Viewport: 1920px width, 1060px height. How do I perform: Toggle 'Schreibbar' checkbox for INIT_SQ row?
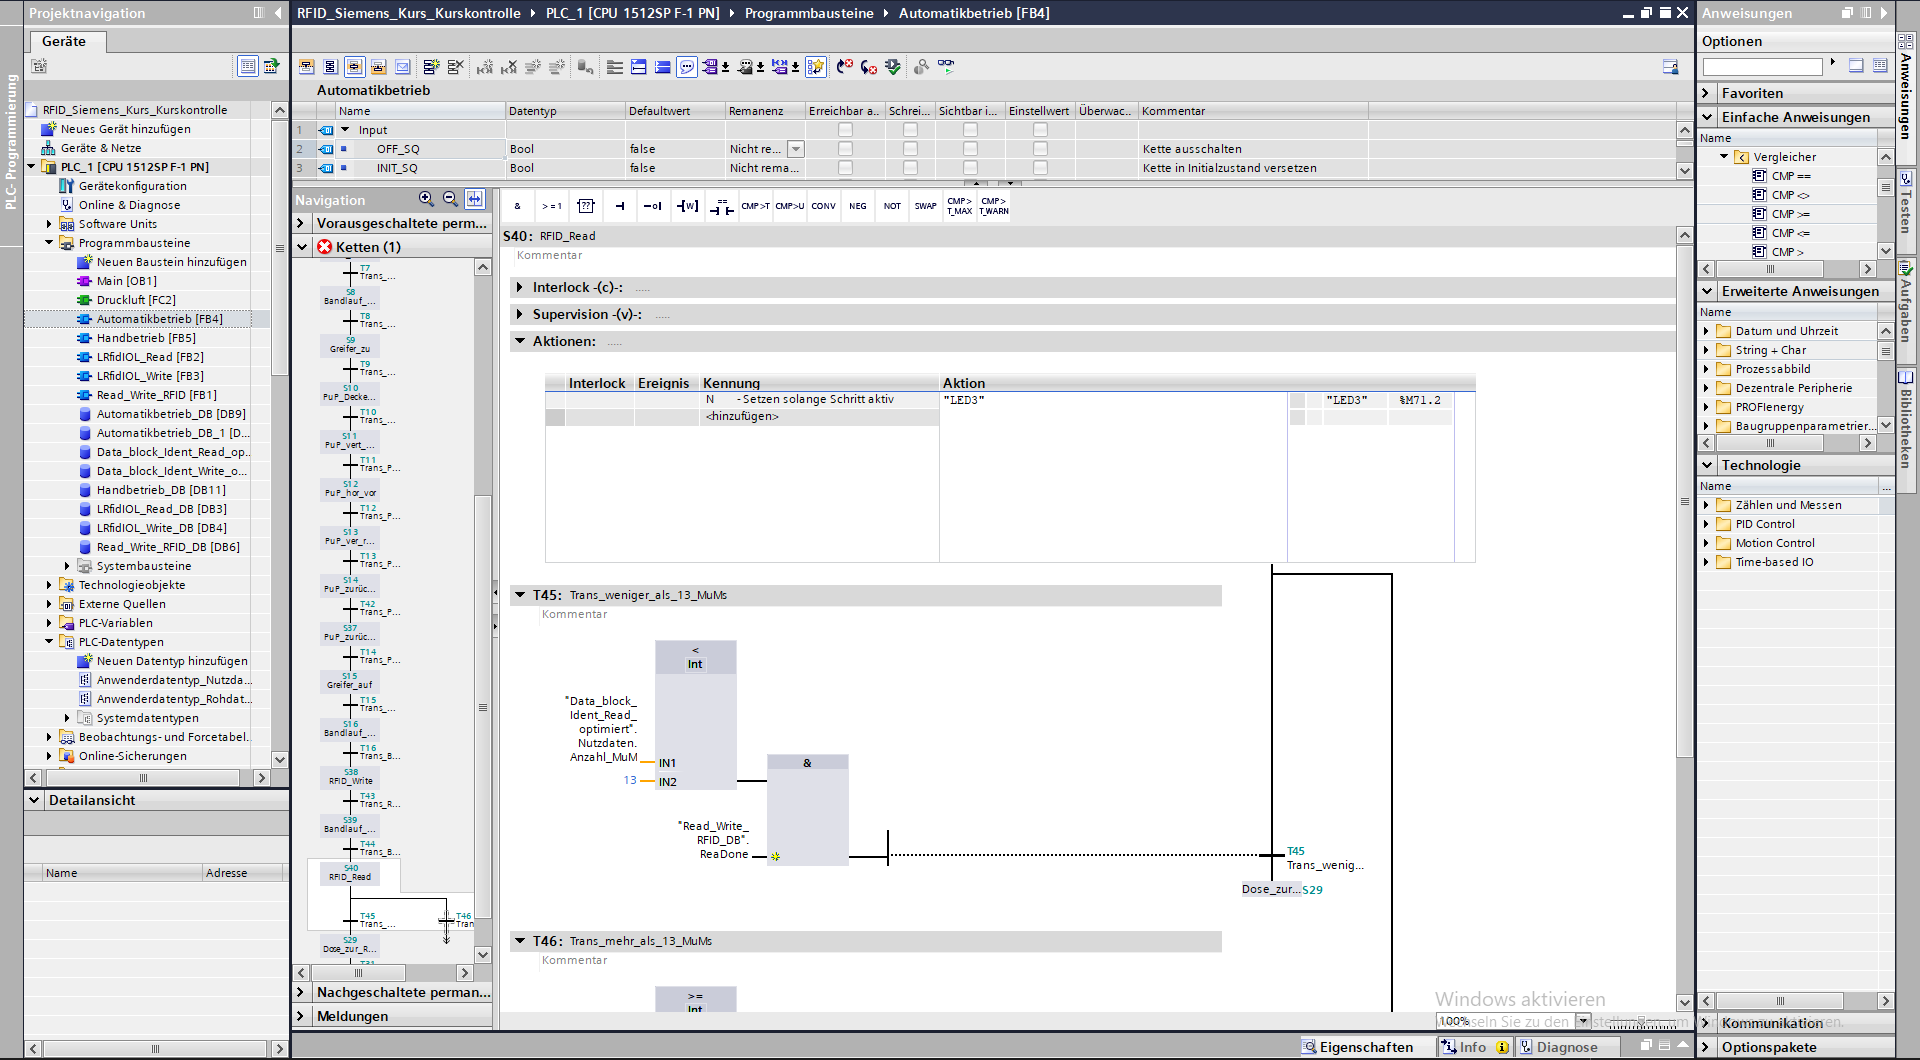[x=910, y=168]
